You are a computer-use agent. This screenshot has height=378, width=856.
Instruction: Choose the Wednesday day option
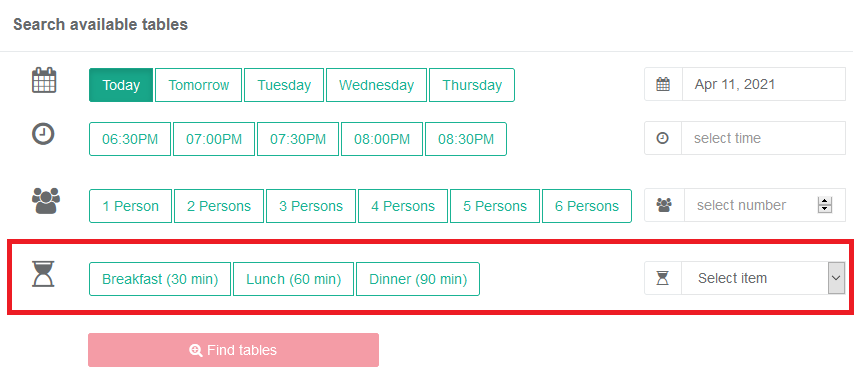coord(377,85)
